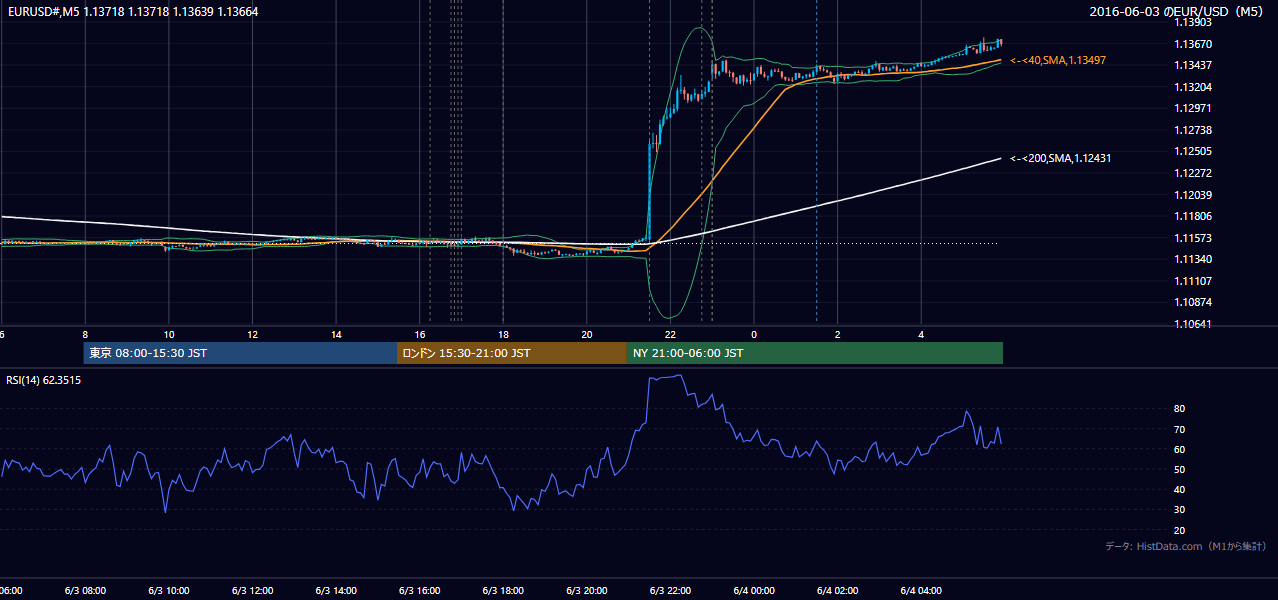Click the HistData.com data source credit
The image size is (1278, 600).
click(1186, 546)
